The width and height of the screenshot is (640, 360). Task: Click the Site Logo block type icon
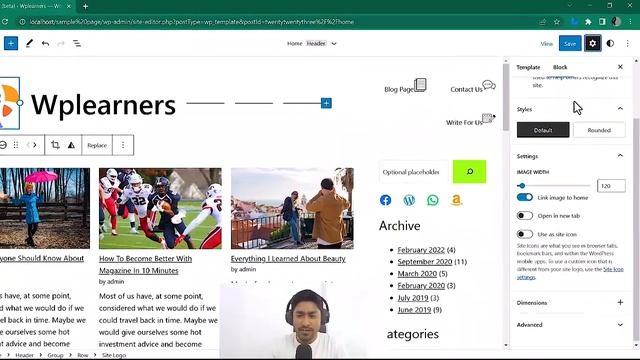[3, 145]
